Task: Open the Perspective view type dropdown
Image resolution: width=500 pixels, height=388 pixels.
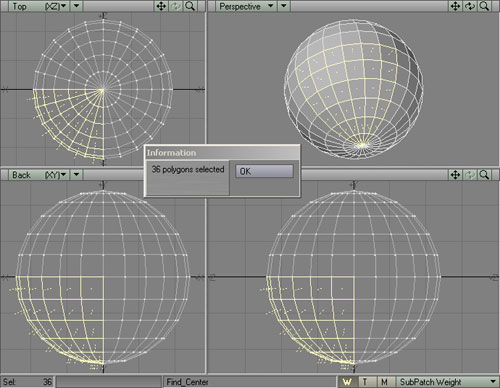Action: (246, 6)
